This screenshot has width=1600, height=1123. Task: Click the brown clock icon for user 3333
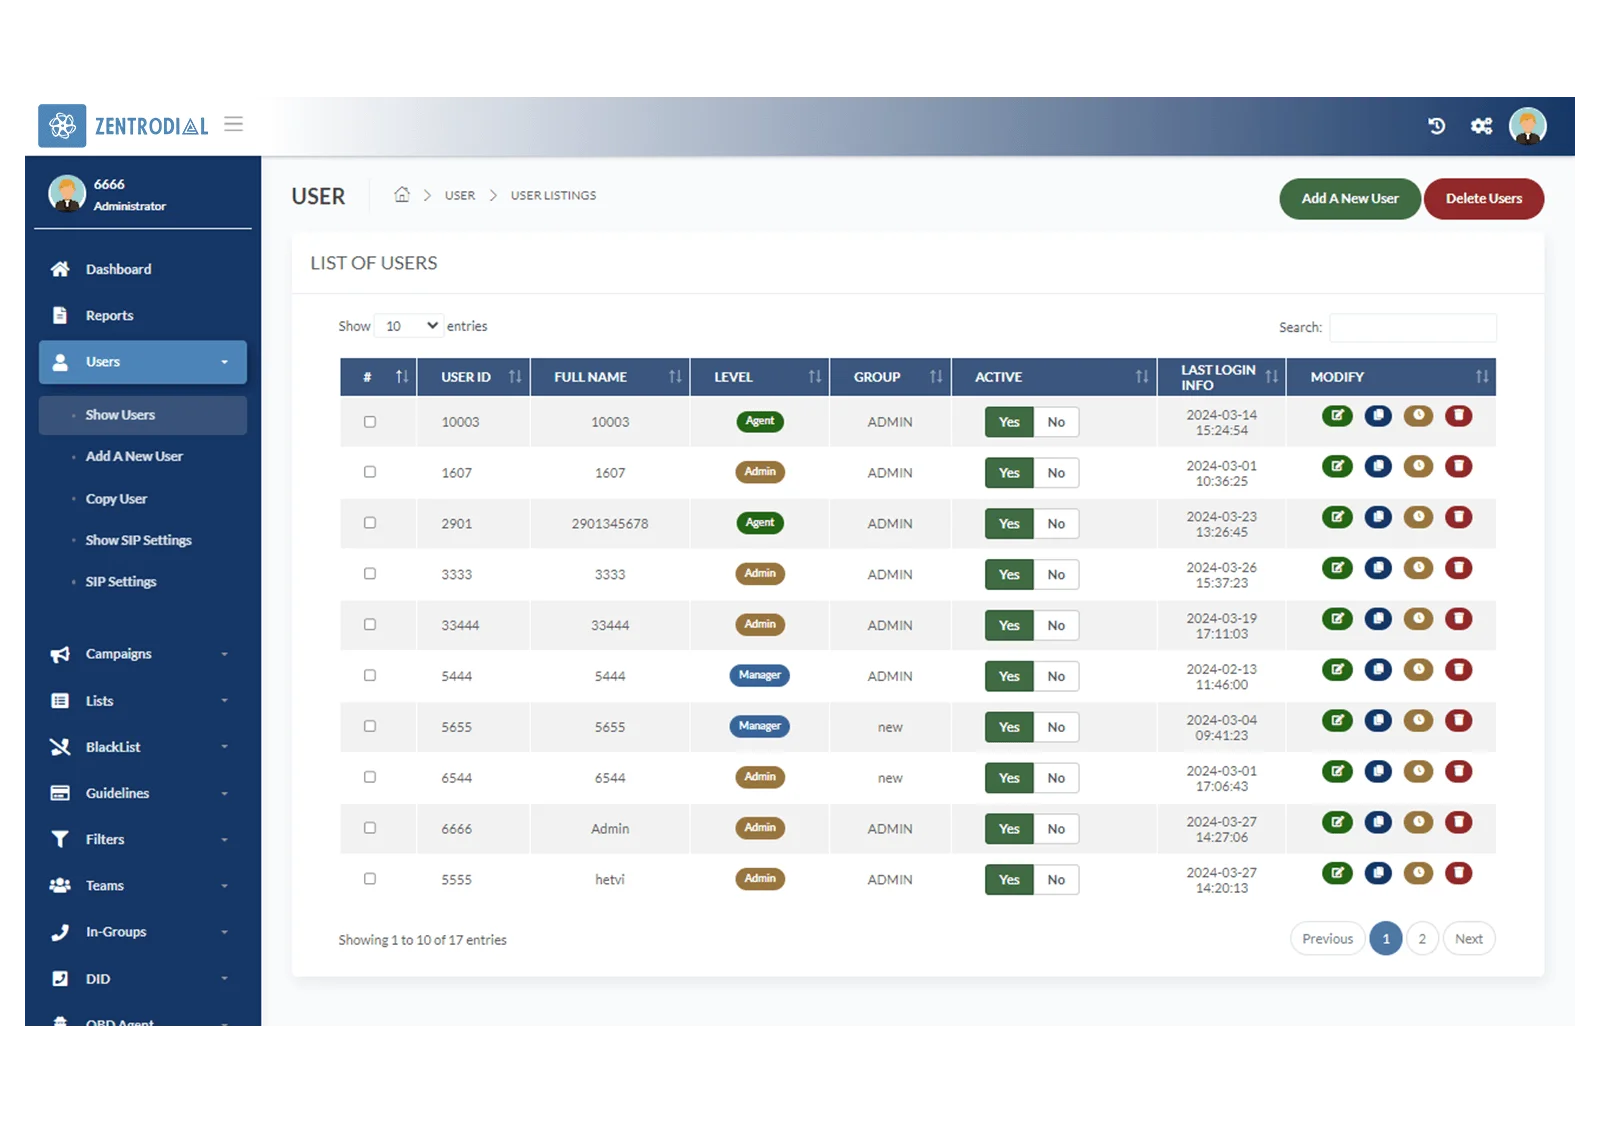1418,568
